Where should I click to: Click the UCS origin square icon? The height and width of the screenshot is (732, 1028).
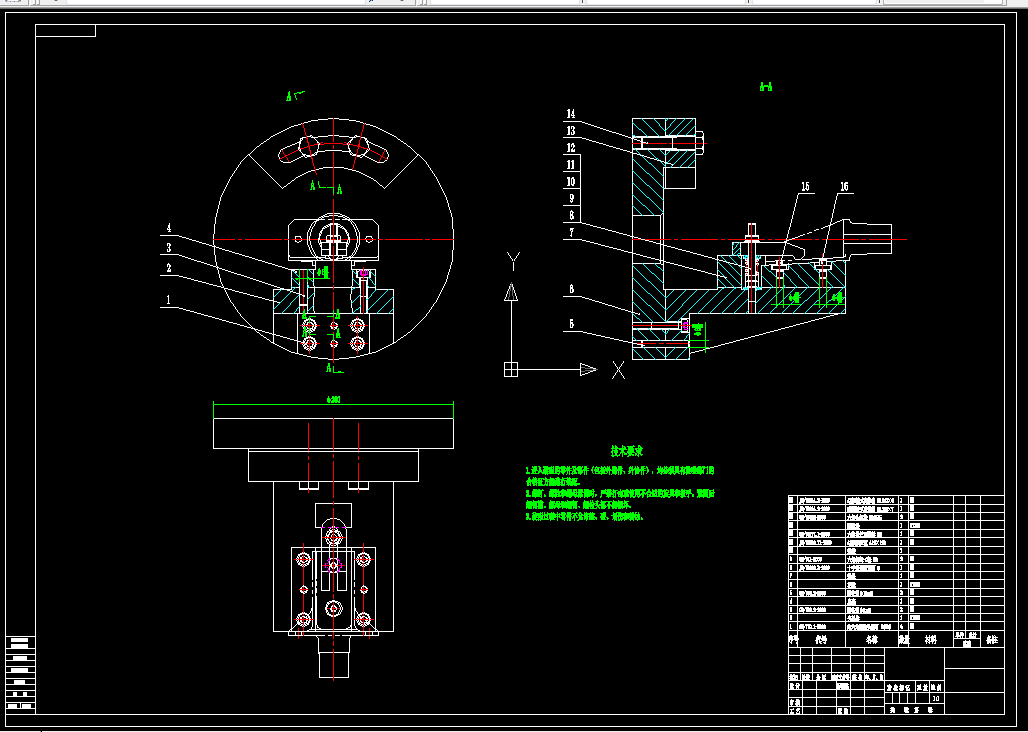(511, 370)
